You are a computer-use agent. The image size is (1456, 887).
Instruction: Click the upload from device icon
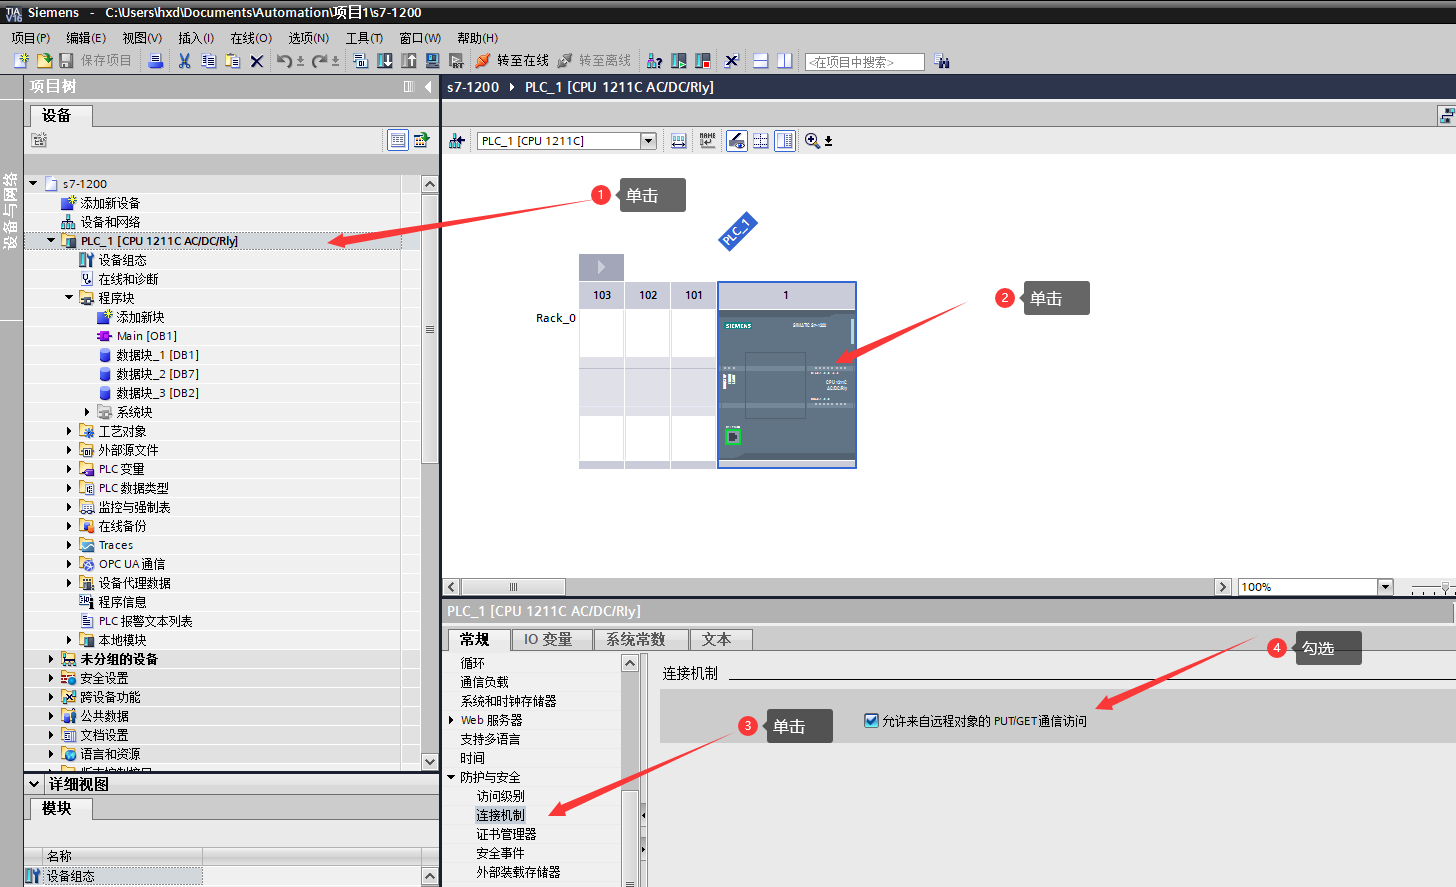tap(409, 61)
